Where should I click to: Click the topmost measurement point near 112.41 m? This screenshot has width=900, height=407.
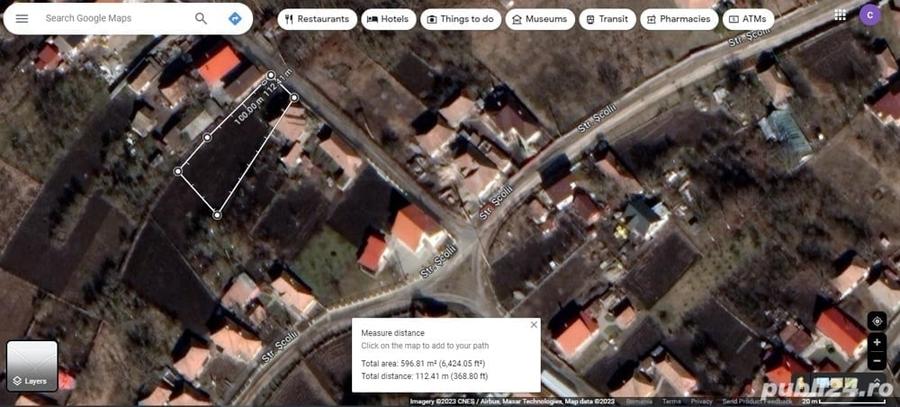pyautogui.click(x=271, y=75)
